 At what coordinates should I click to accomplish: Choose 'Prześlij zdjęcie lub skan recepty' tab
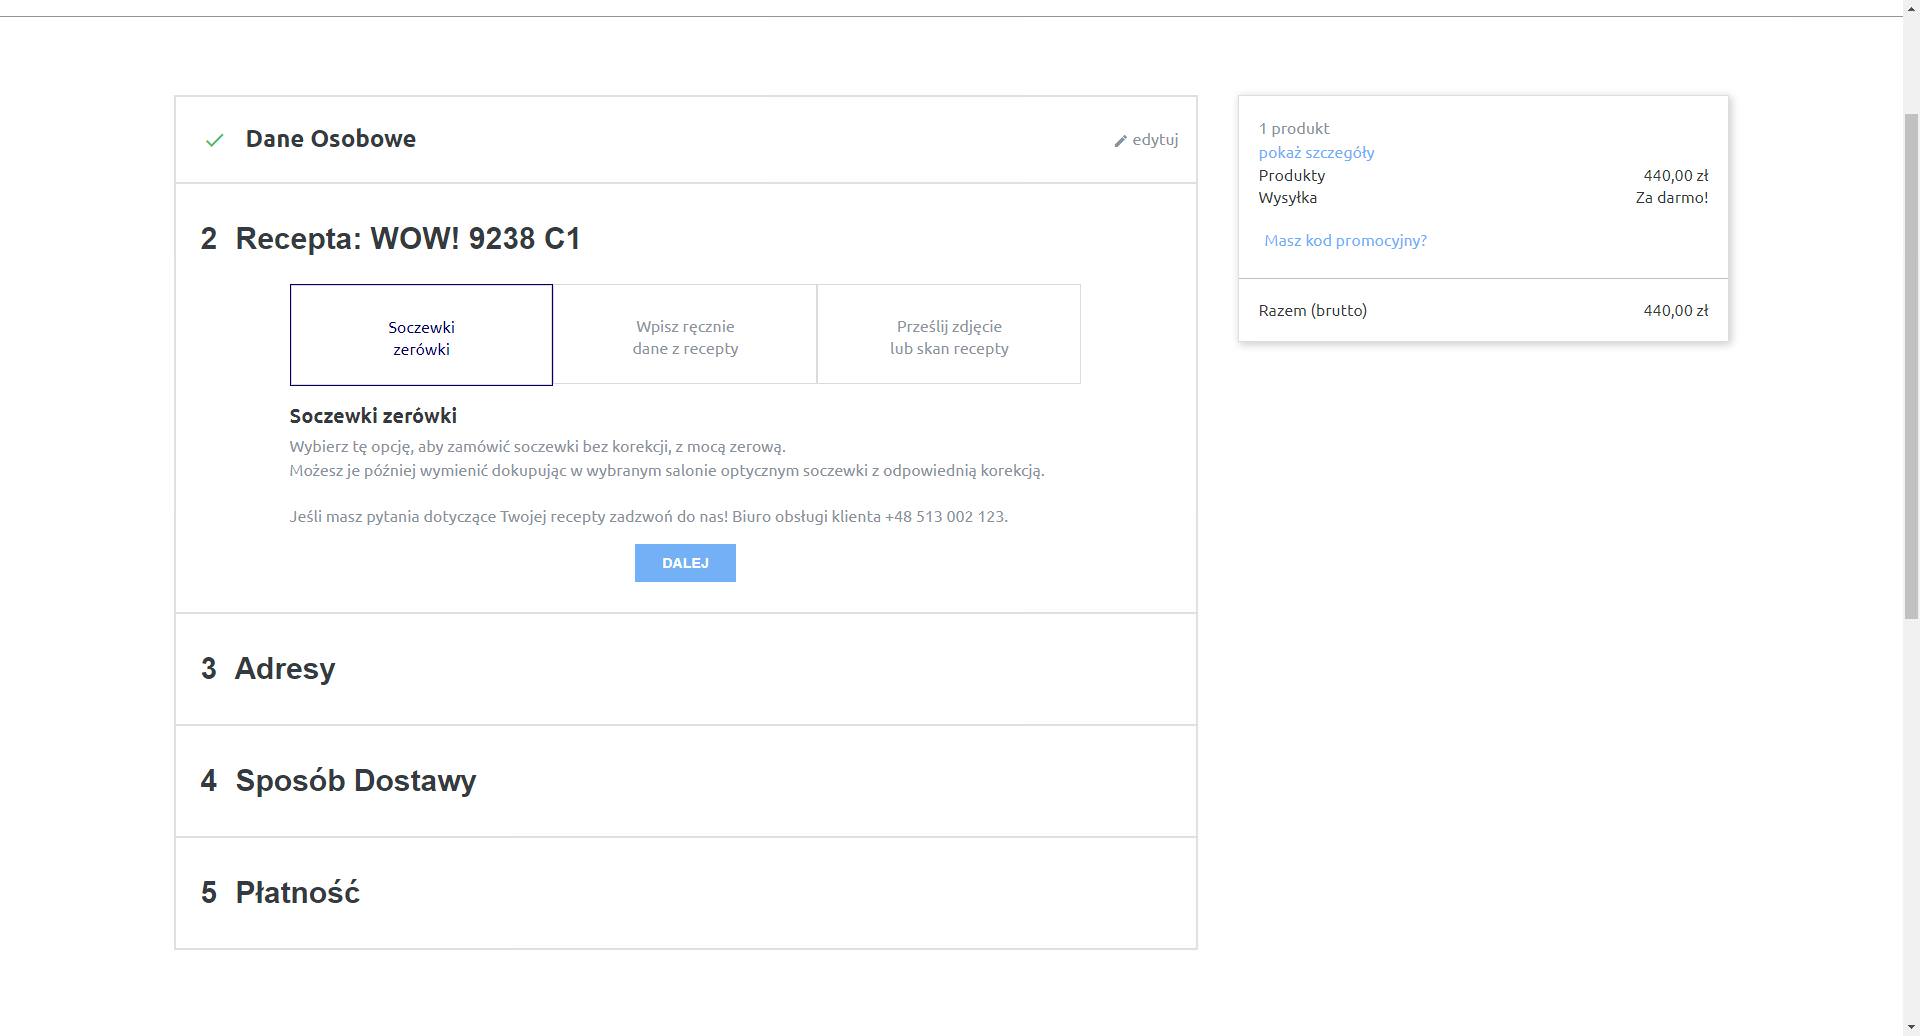pos(948,335)
